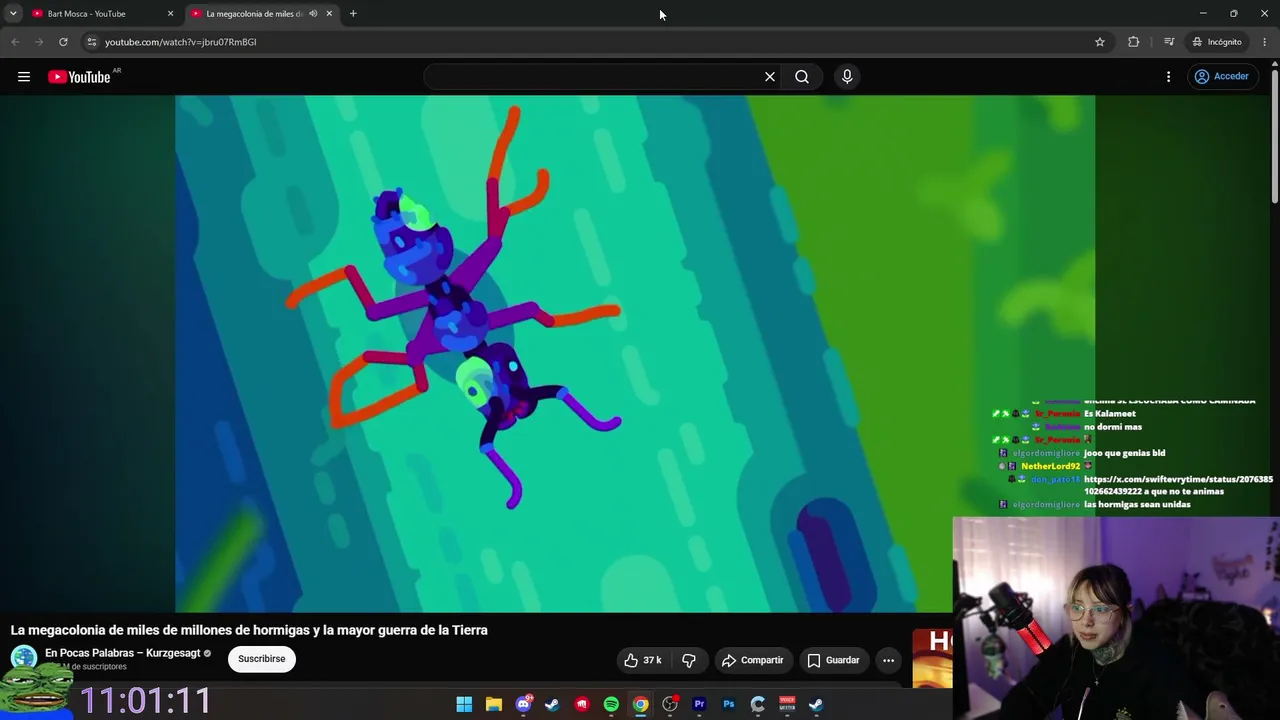Click the magnifier search button
The width and height of the screenshot is (1280, 720).
(802, 77)
